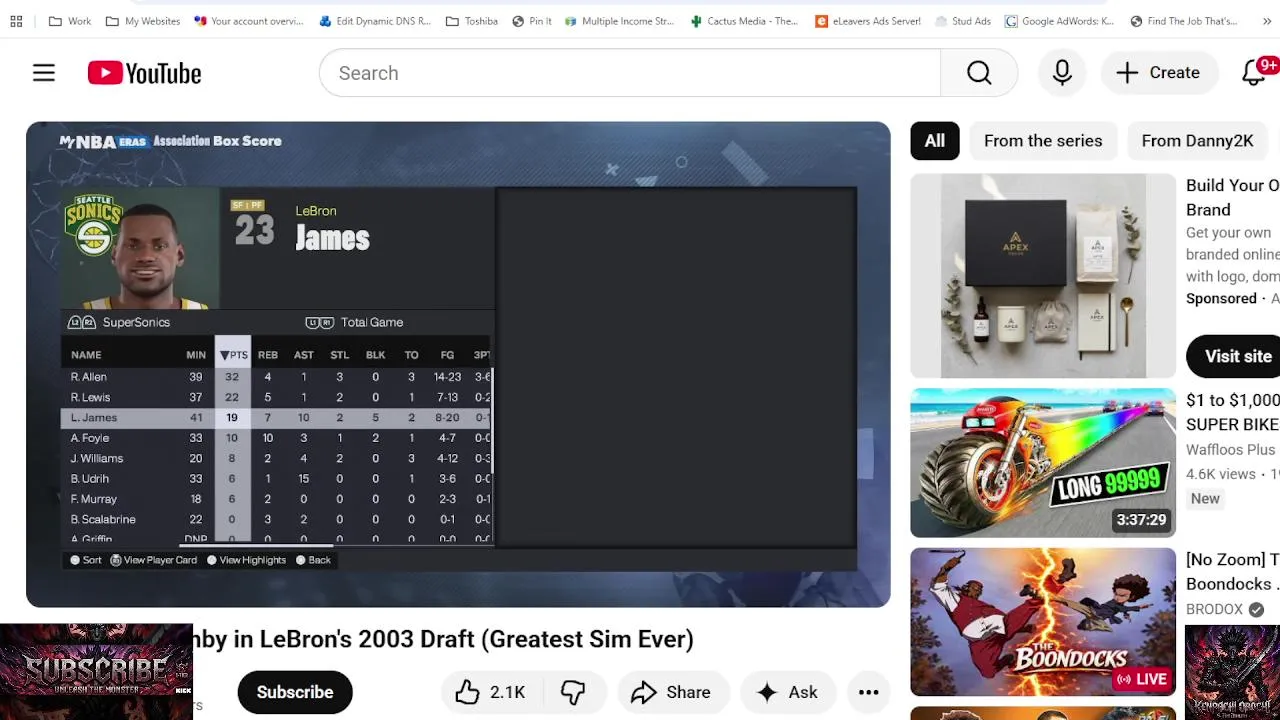Dislike the video with thumbs down
The image size is (1280, 720).
tap(573, 692)
